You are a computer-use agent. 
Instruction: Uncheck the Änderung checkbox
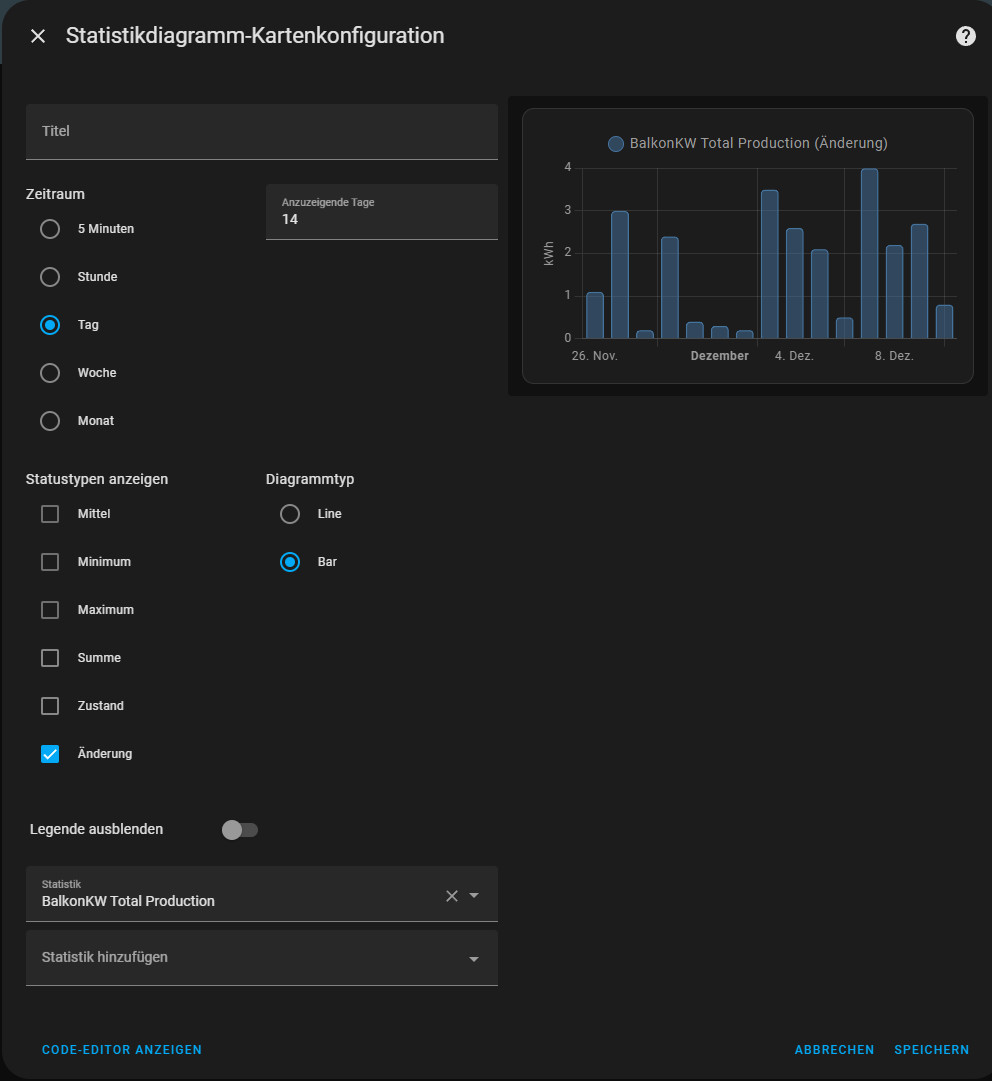pyautogui.click(x=50, y=754)
